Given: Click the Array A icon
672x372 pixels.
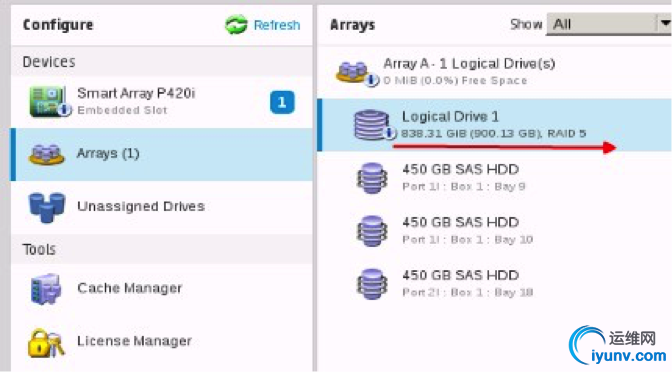Looking at the screenshot, I should [x=357, y=73].
